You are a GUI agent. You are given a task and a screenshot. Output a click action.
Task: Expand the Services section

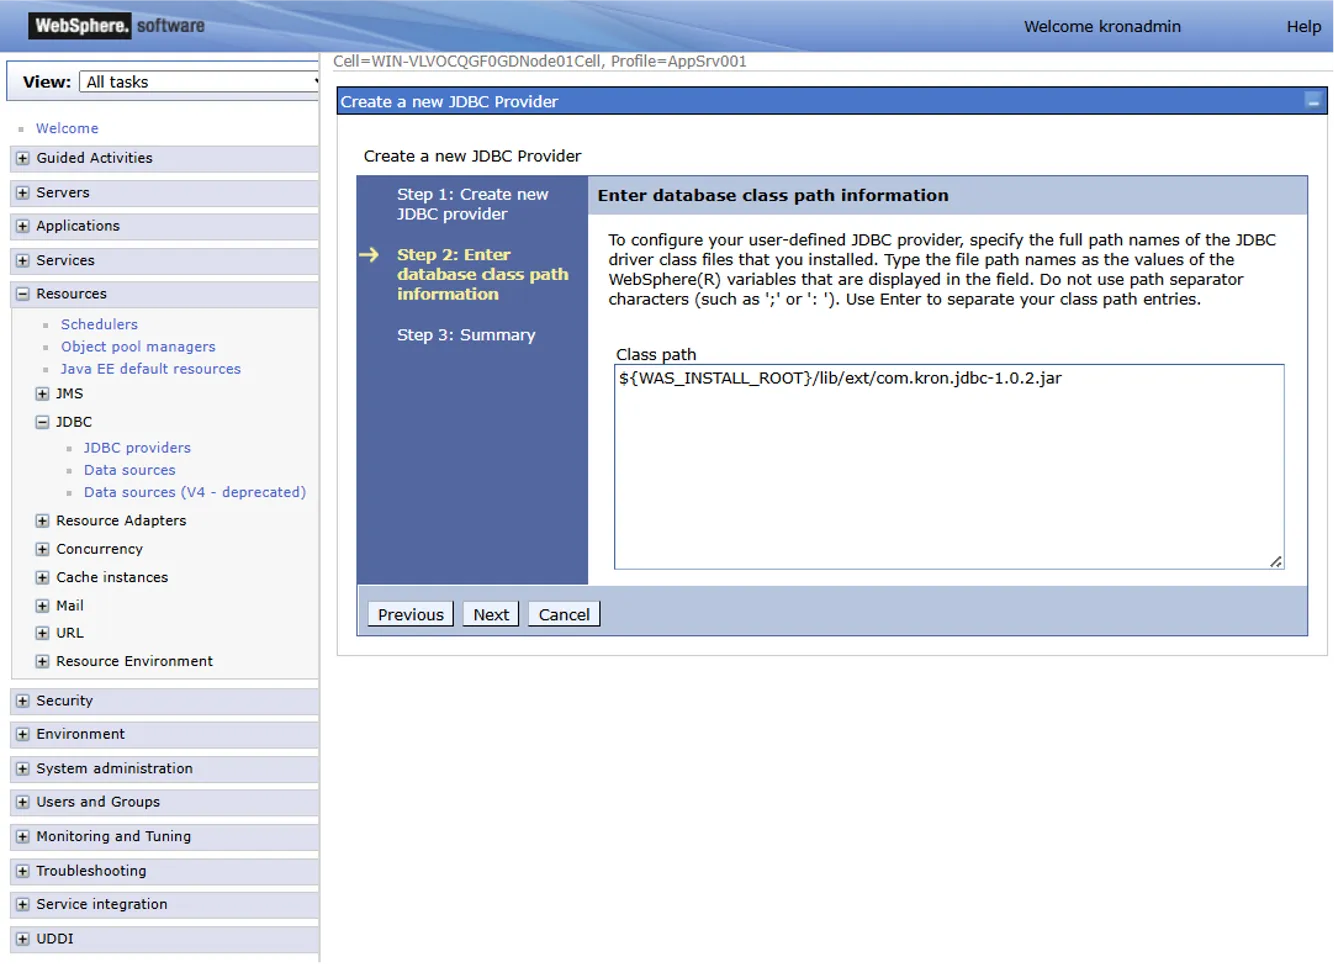tap(22, 261)
